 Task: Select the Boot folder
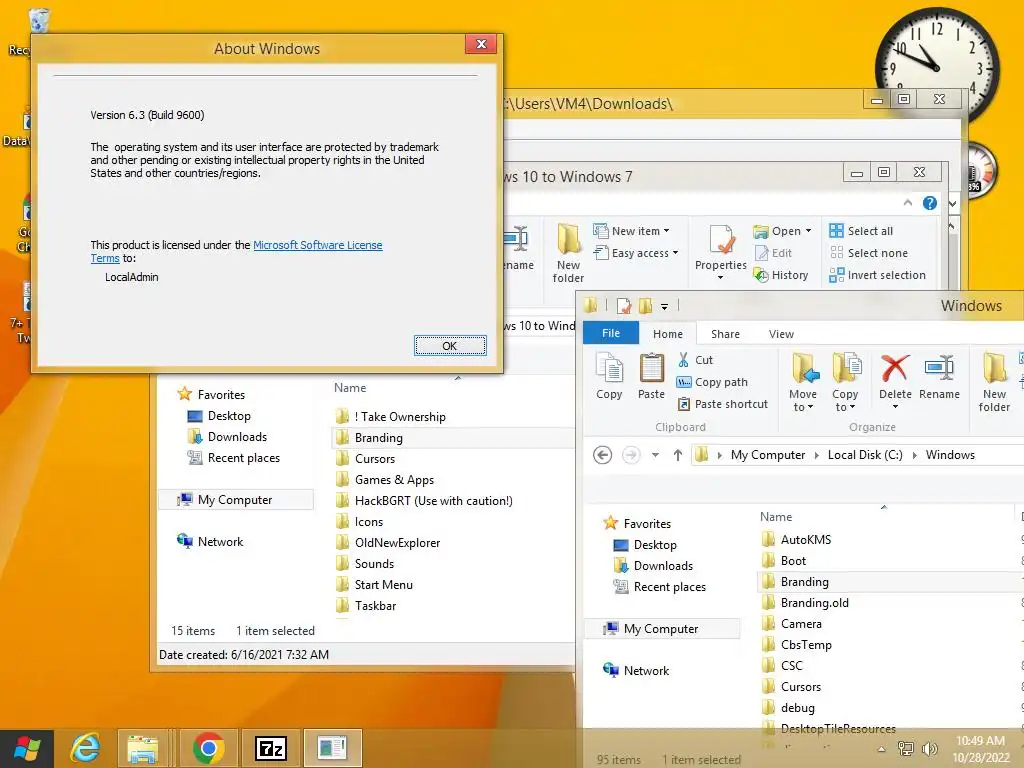pyautogui.click(x=793, y=560)
